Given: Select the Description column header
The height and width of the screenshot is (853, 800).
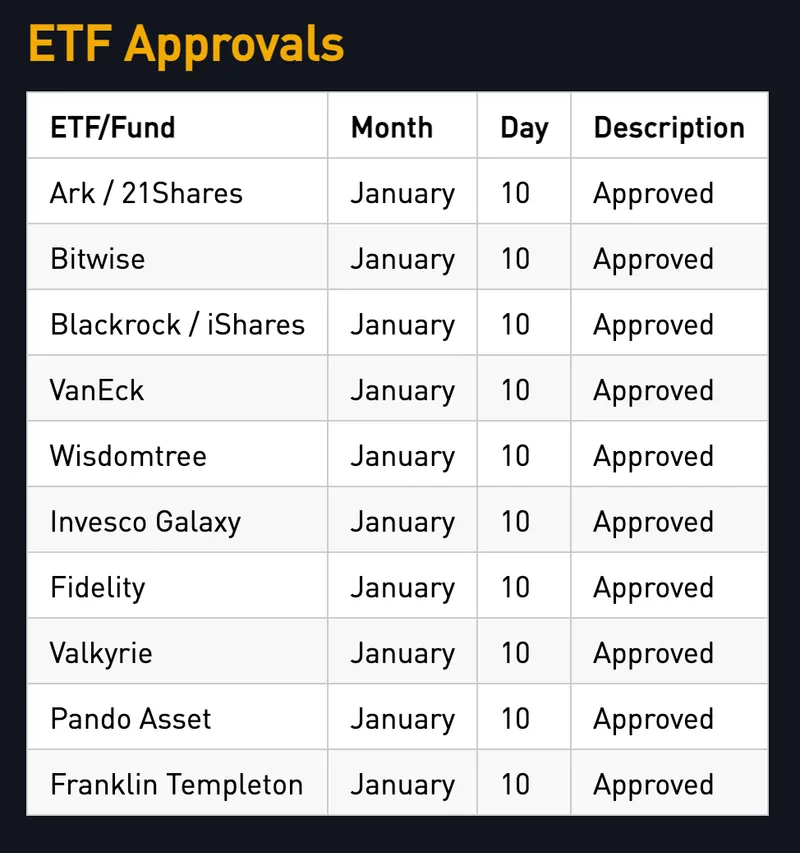Looking at the screenshot, I should [669, 128].
